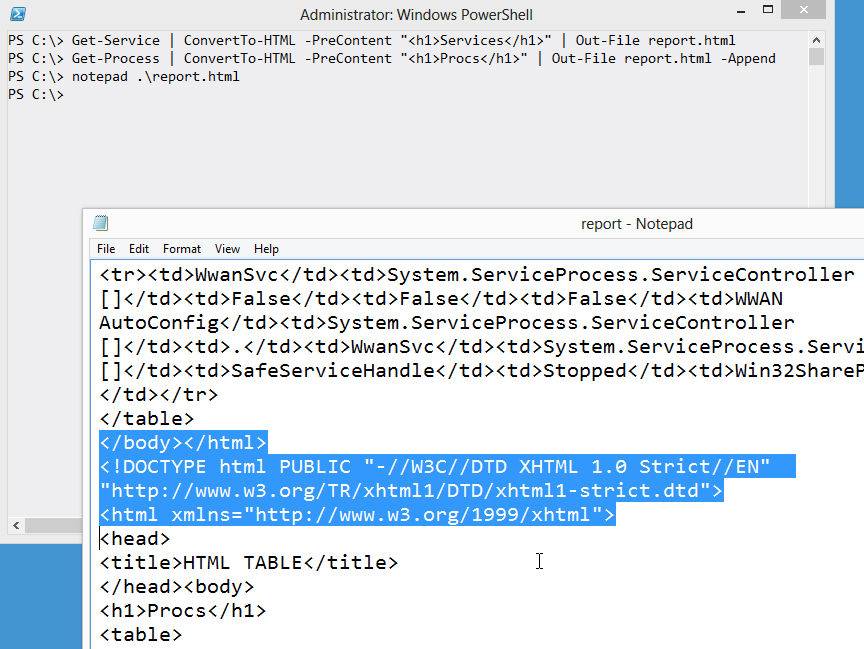The height and width of the screenshot is (649, 864).
Task: Open the Help menu in Notepad
Action: [x=266, y=249]
